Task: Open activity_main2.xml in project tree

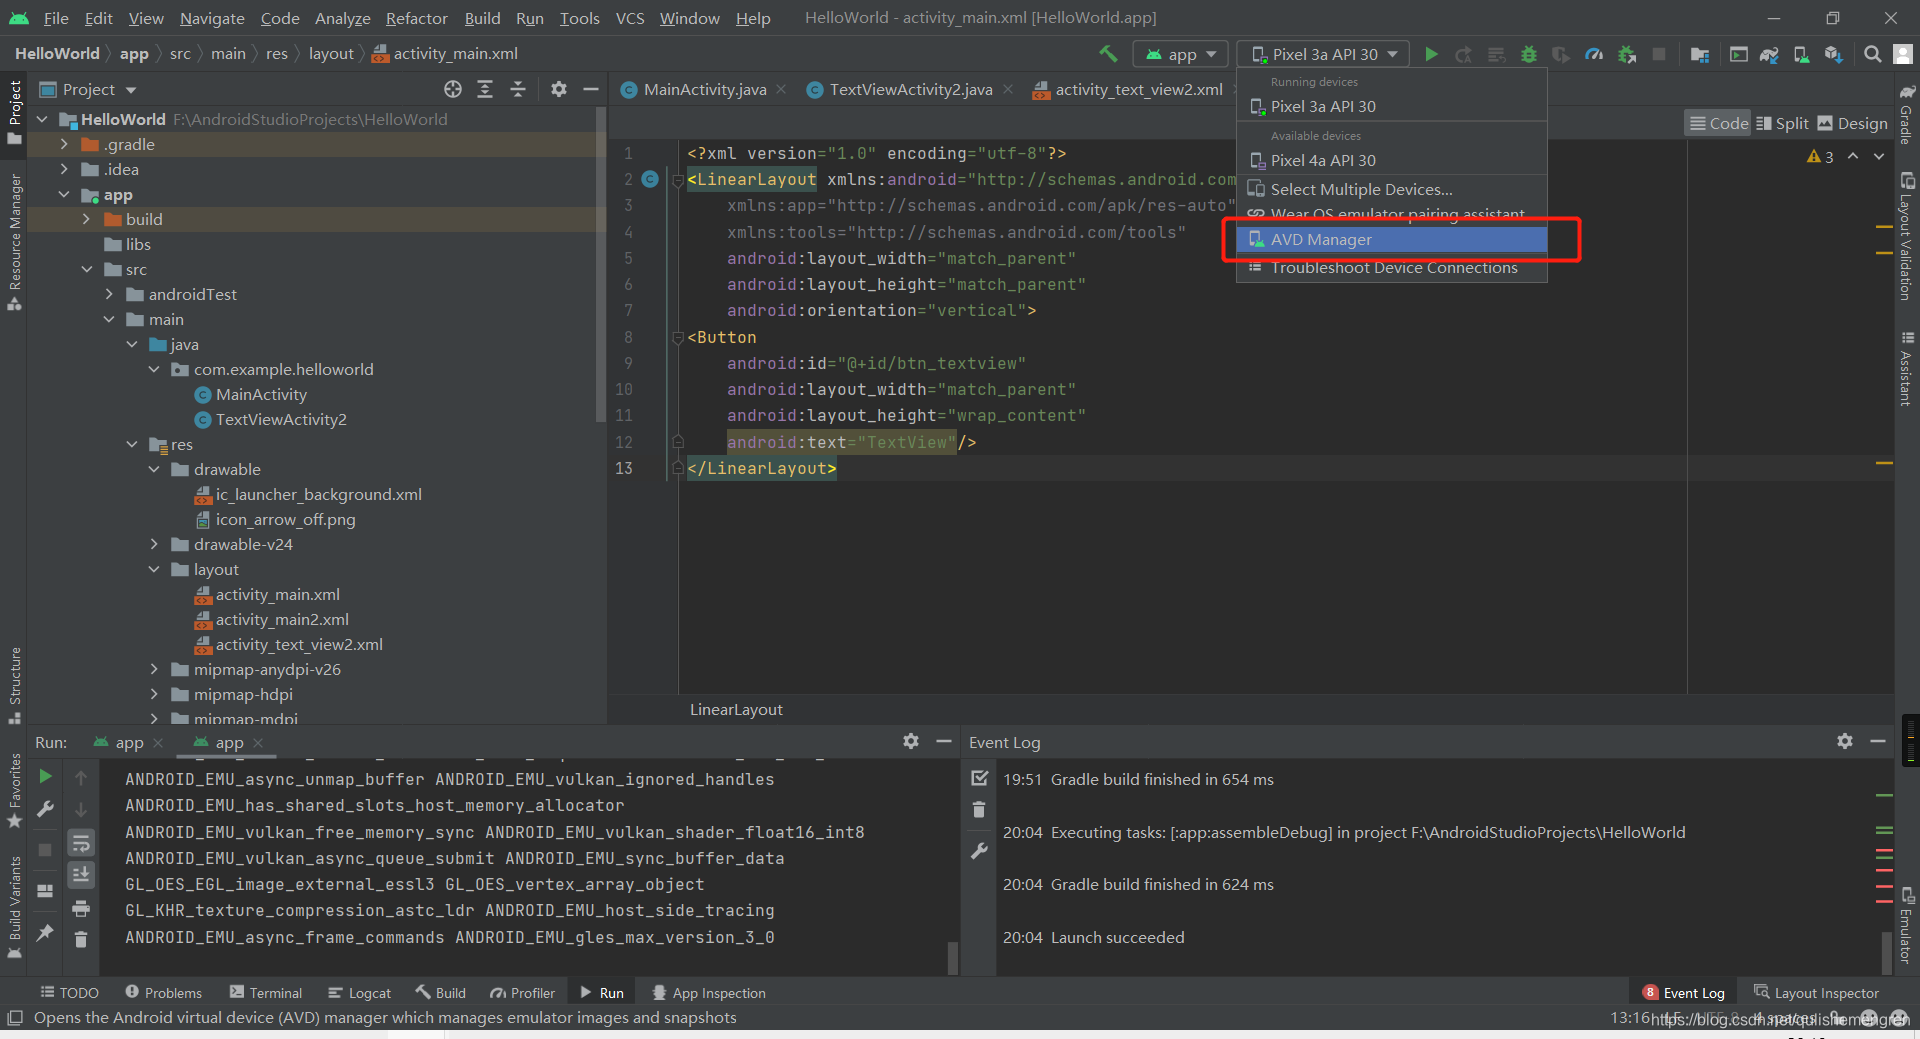Action: point(282,619)
